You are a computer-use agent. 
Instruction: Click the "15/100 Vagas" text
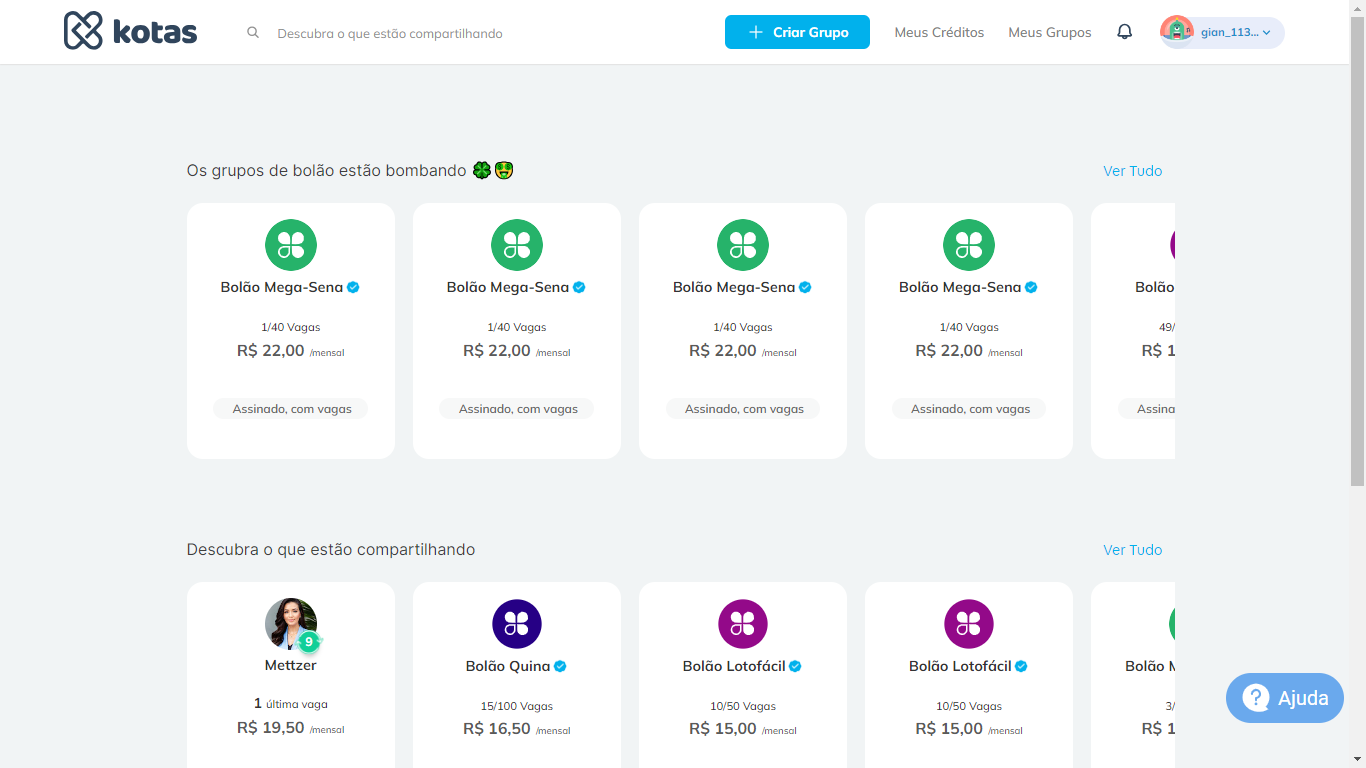[517, 706]
